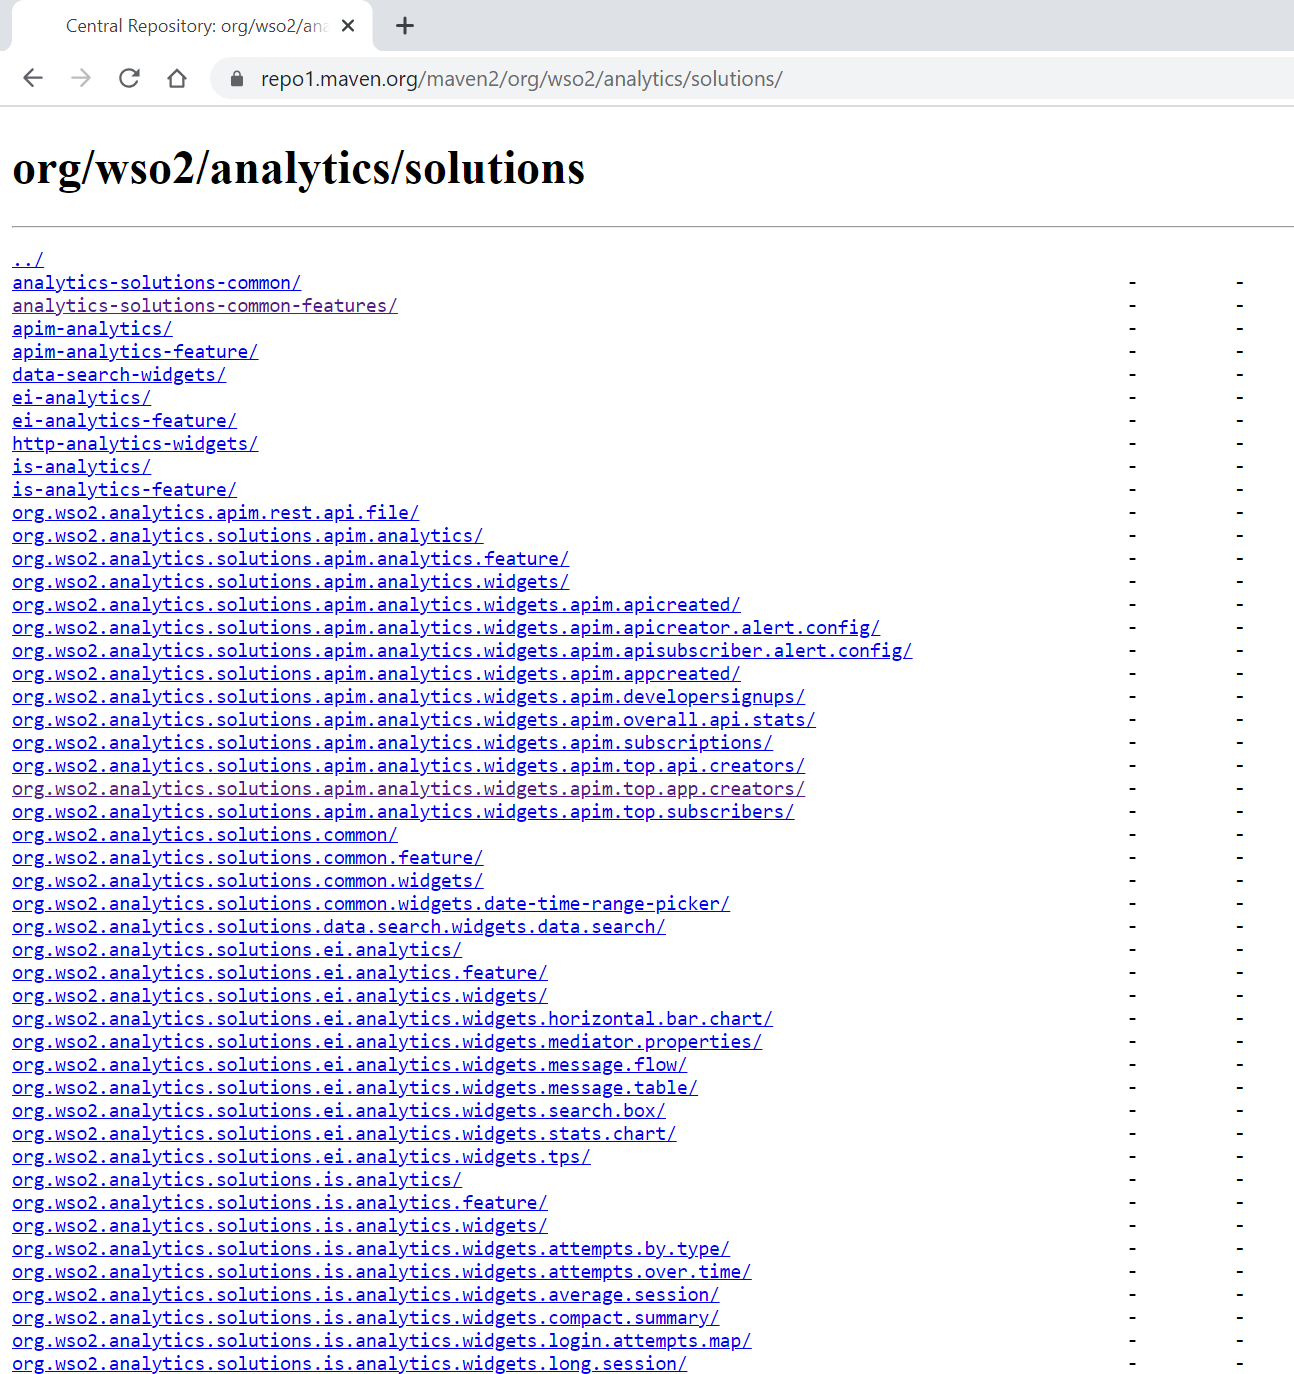1294x1374 pixels.
Task: Open the is.analytics.feature/ link
Action: click(280, 1203)
